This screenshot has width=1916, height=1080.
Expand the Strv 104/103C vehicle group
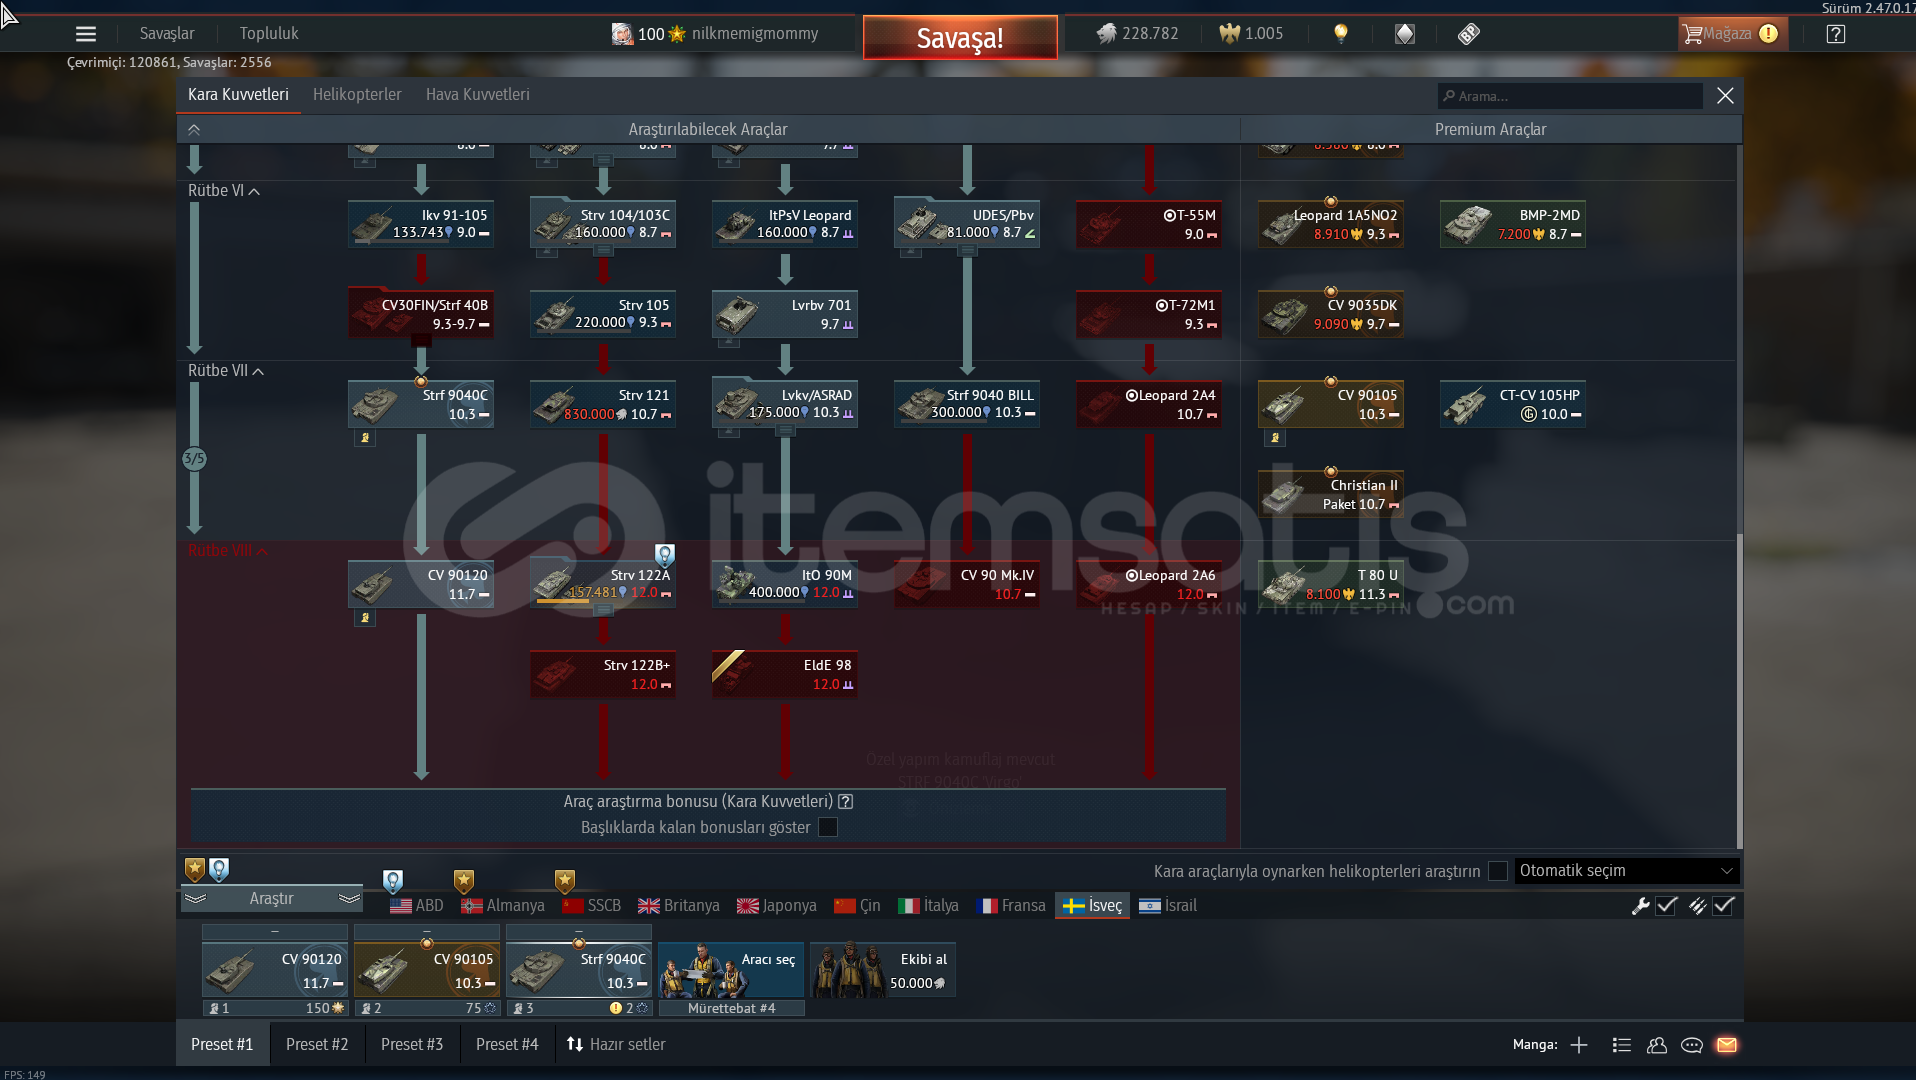[x=603, y=251]
